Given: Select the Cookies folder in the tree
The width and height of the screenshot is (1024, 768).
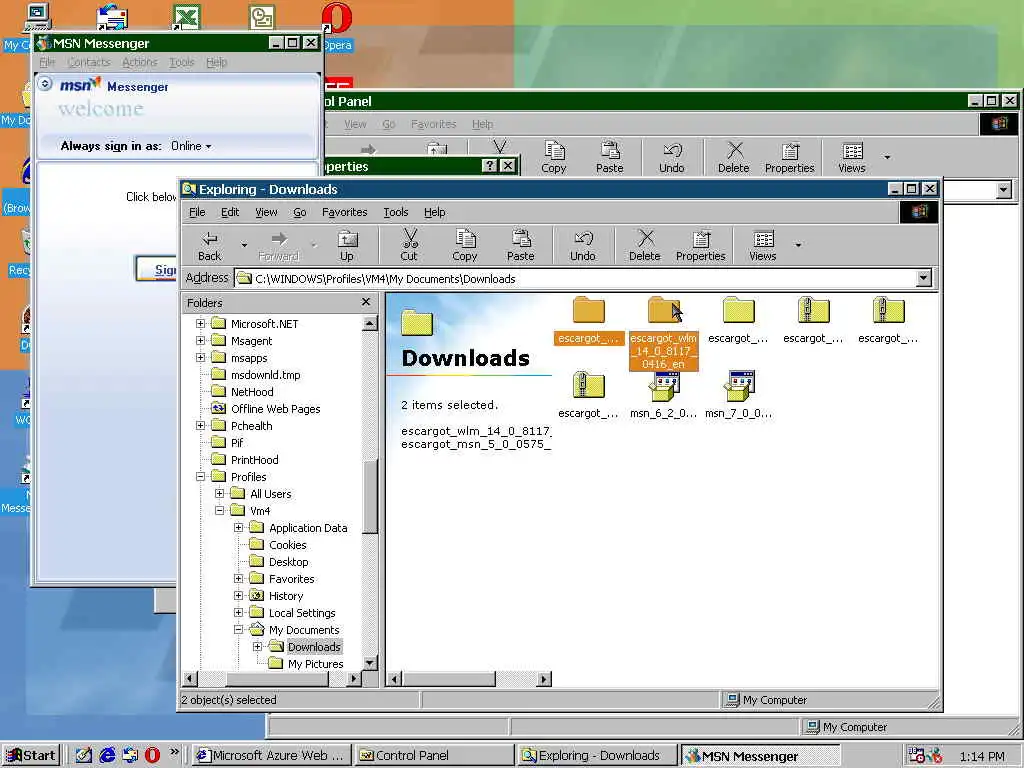Looking at the screenshot, I should coord(287,545).
